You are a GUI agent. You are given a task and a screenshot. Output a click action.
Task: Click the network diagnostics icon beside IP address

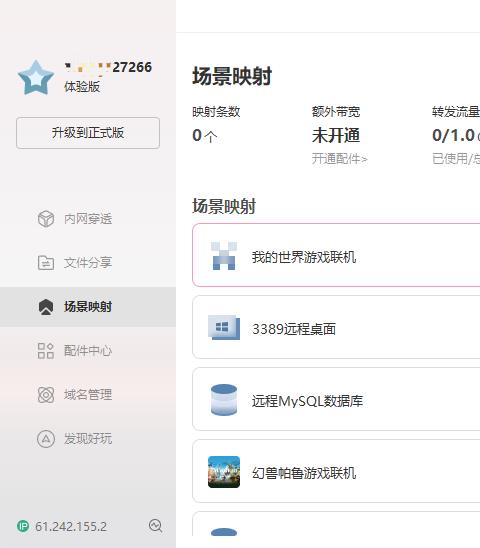point(155,526)
